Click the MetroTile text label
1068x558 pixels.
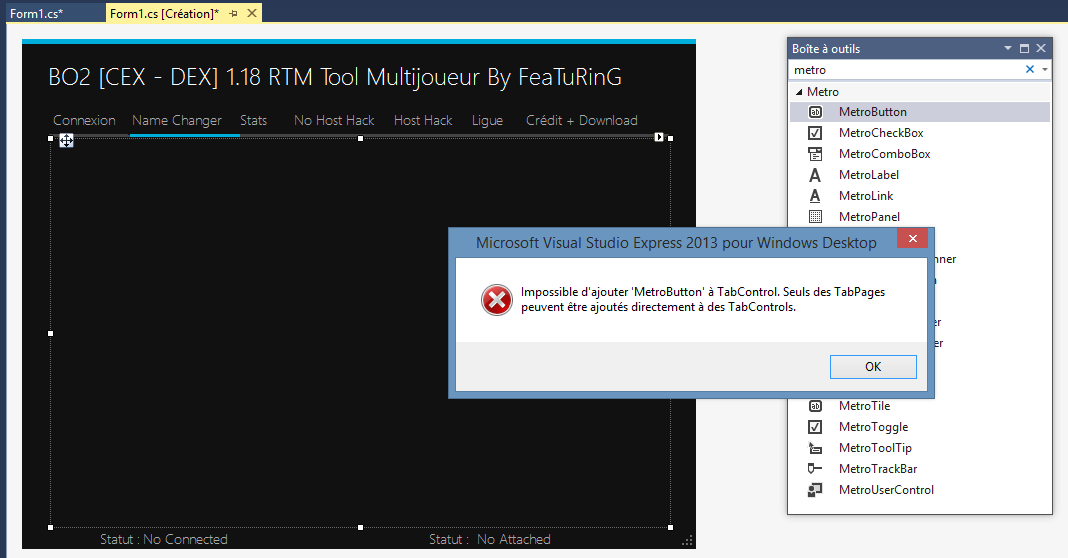864,406
